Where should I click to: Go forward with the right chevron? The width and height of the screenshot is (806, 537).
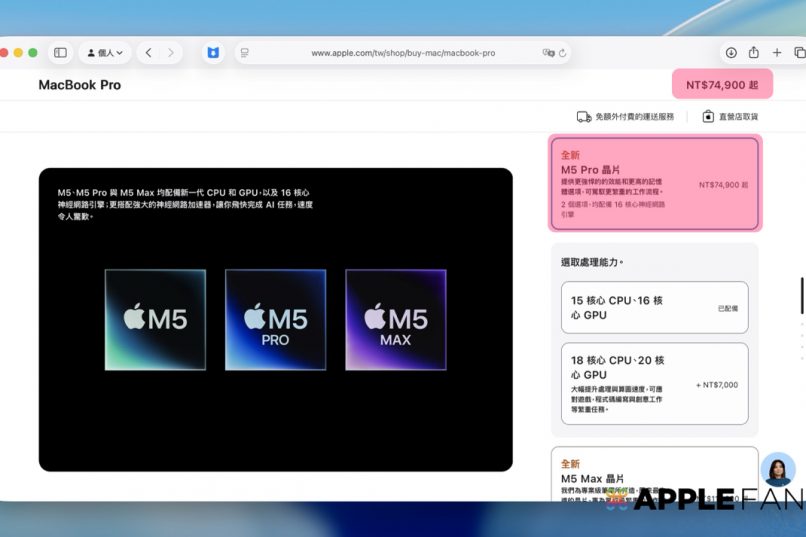[x=171, y=53]
